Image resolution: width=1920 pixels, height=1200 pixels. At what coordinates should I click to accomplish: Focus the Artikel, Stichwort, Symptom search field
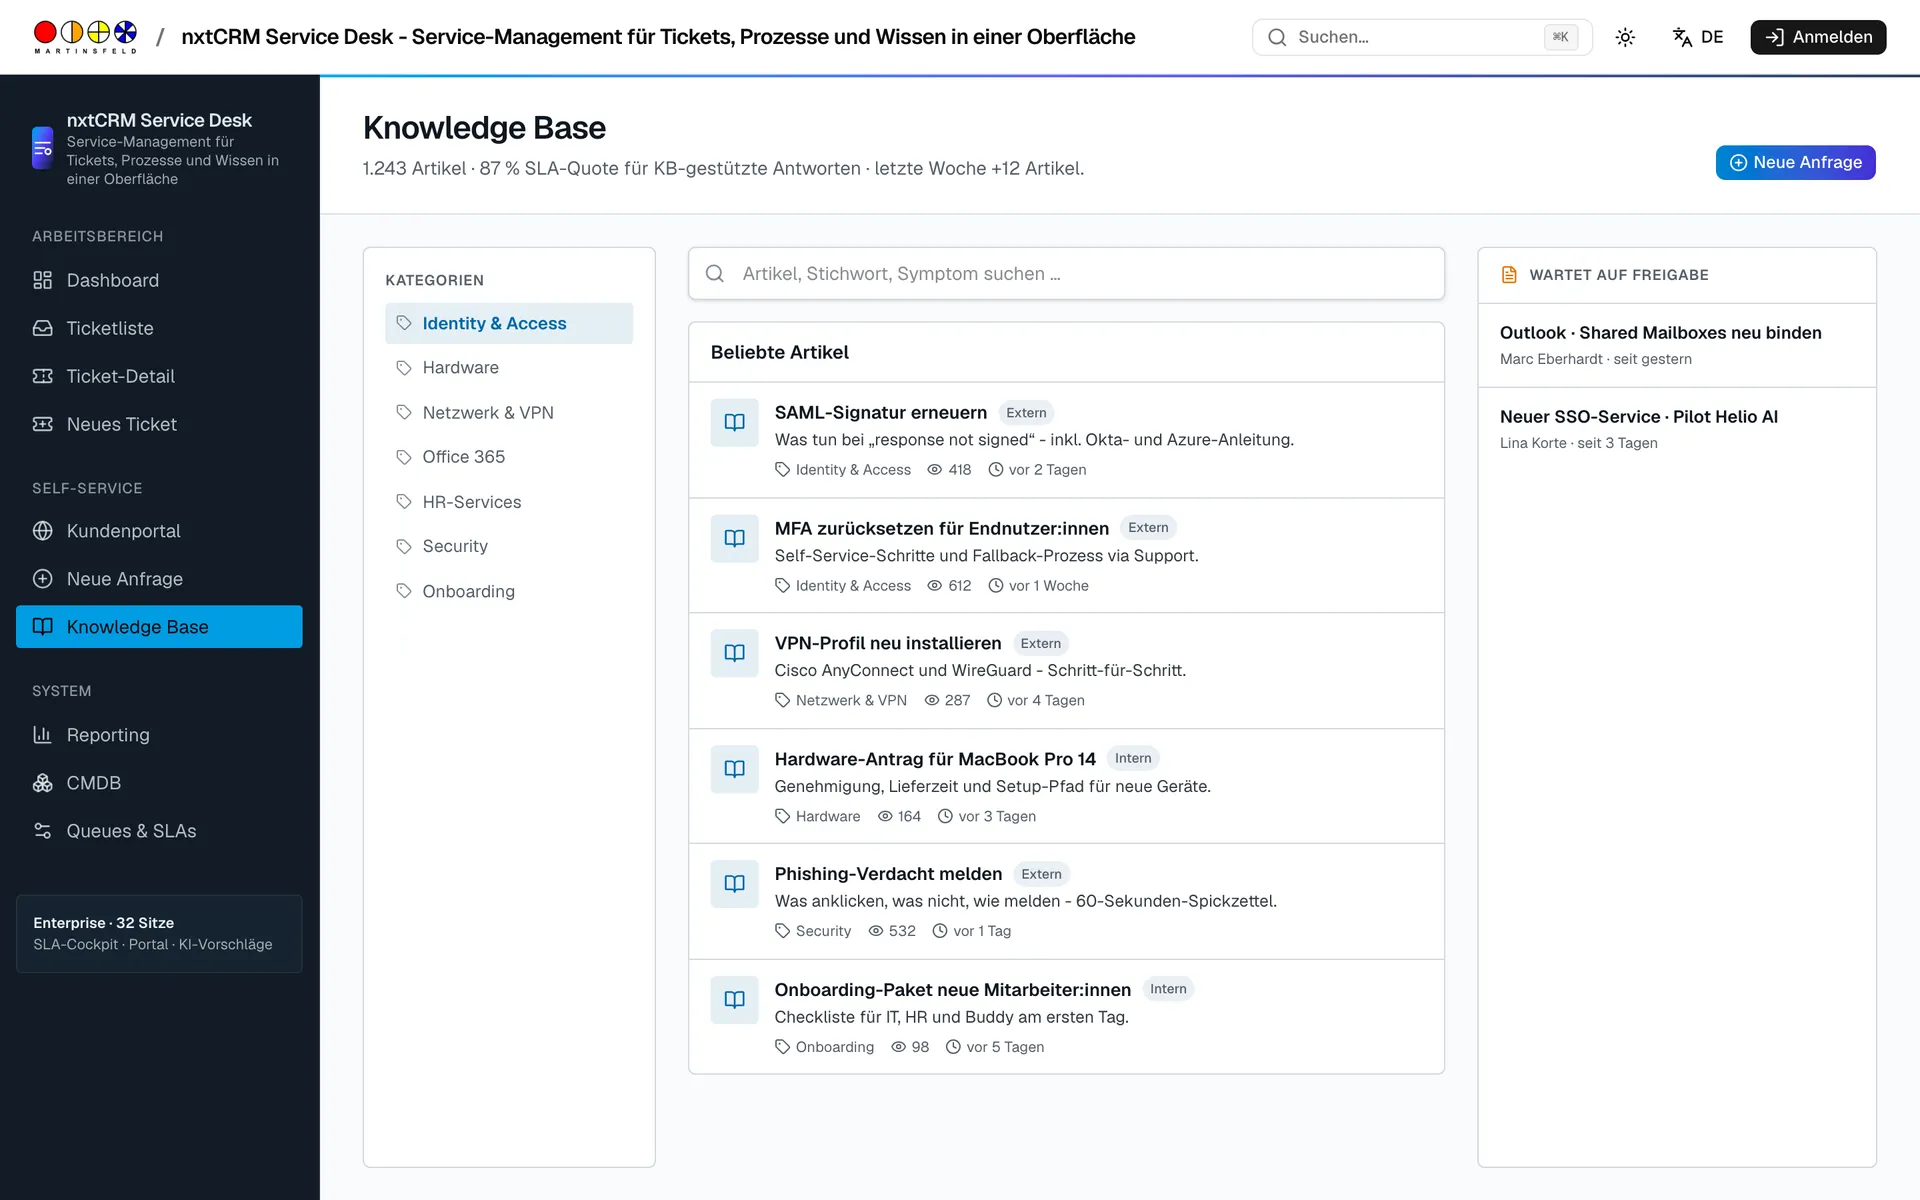(x=1066, y=274)
